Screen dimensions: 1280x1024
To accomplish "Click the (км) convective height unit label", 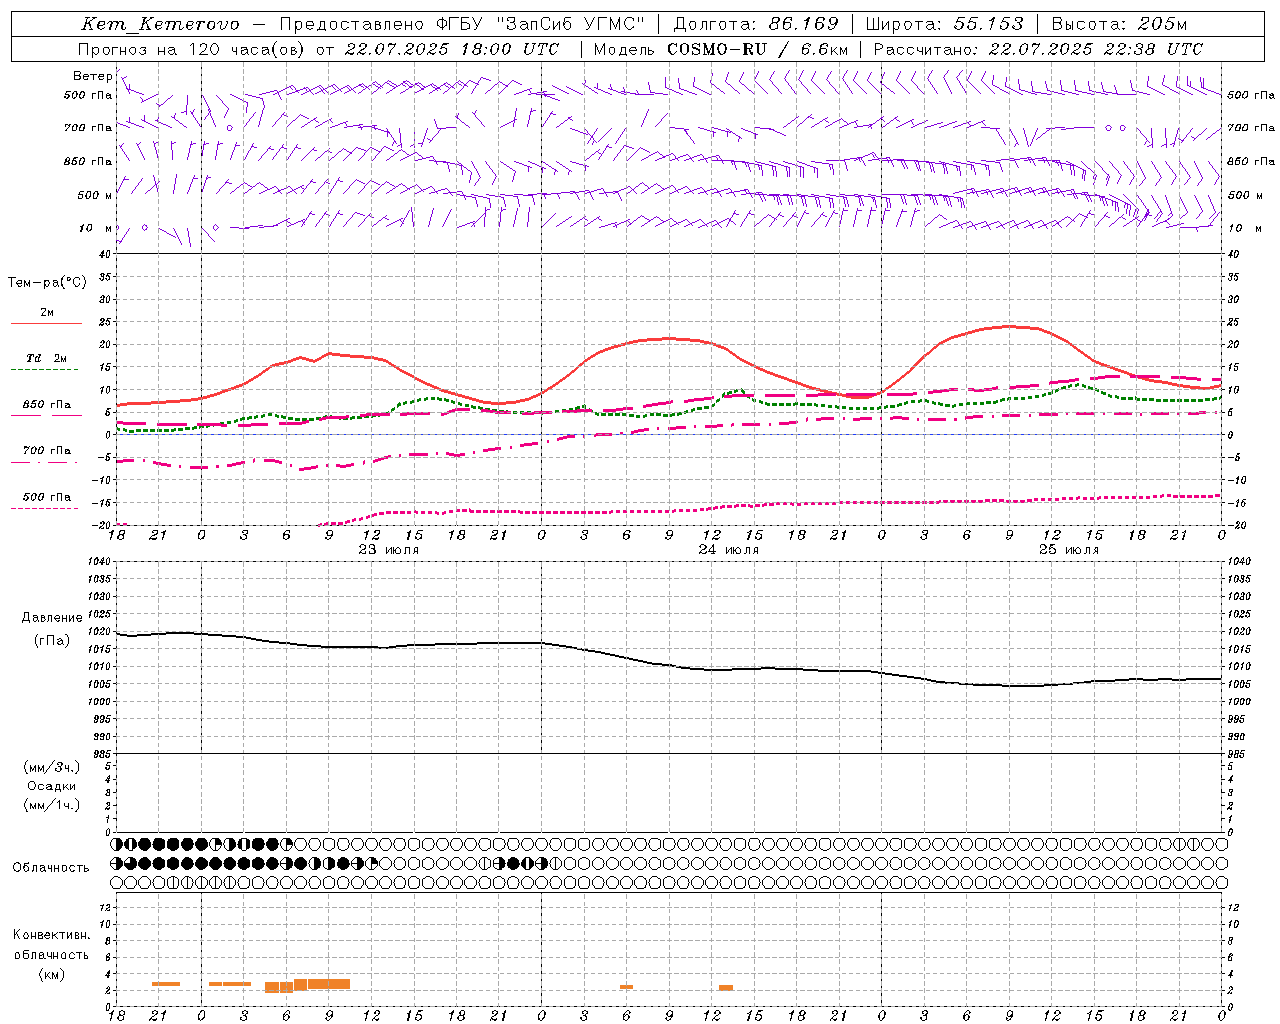I will click(x=51, y=974).
